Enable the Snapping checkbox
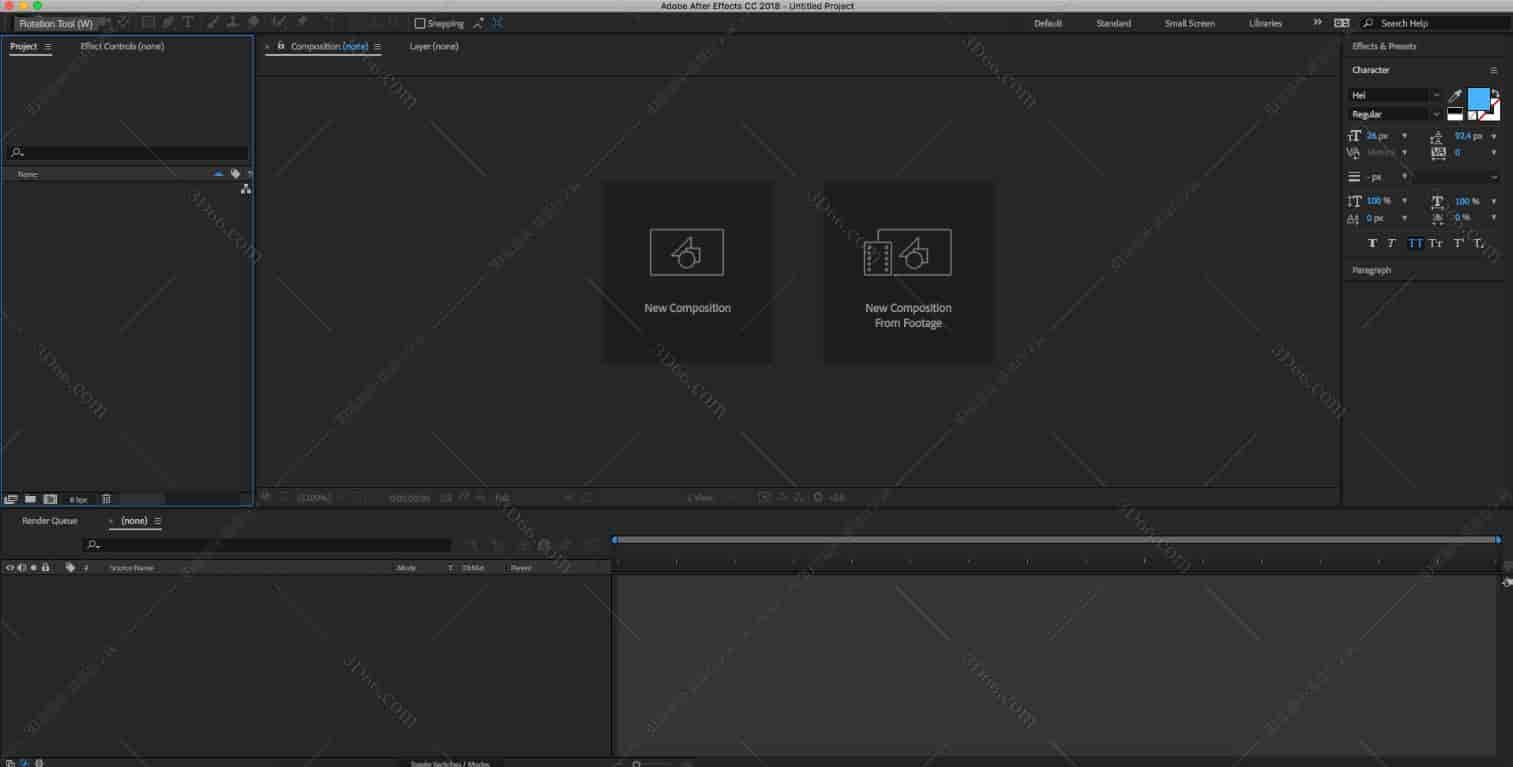This screenshot has height=767, width=1513. pyautogui.click(x=420, y=23)
